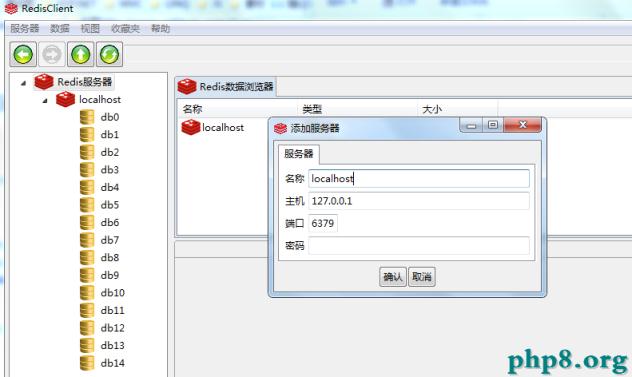
Task: Open the 帮助 menu
Action: [x=160, y=29]
